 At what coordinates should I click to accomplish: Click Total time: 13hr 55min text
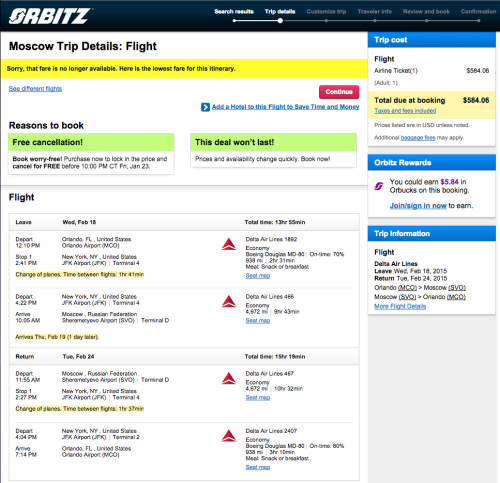tap(275, 222)
